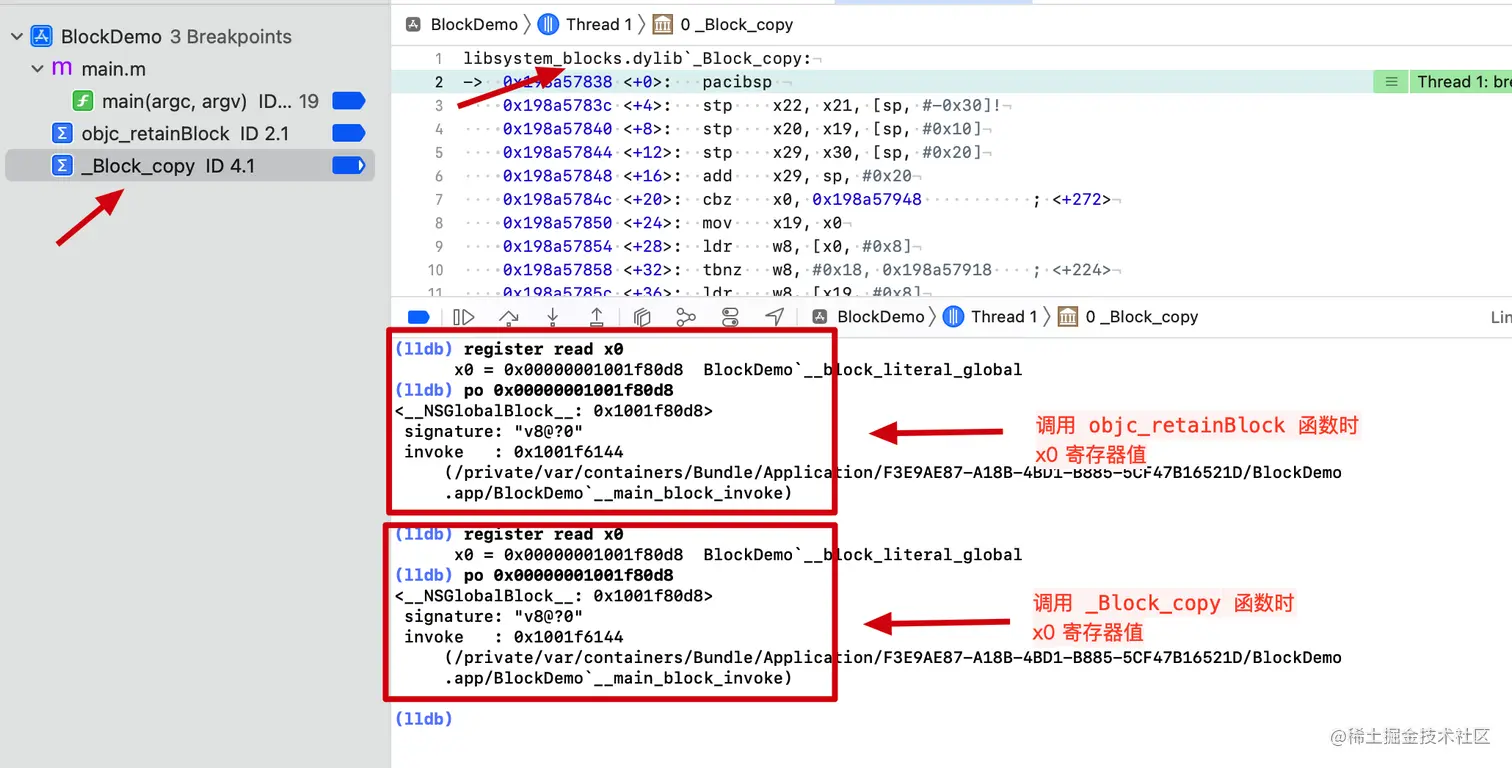Select main.m in breakpoint navigator
1512x768 pixels.
click(x=115, y=69)
